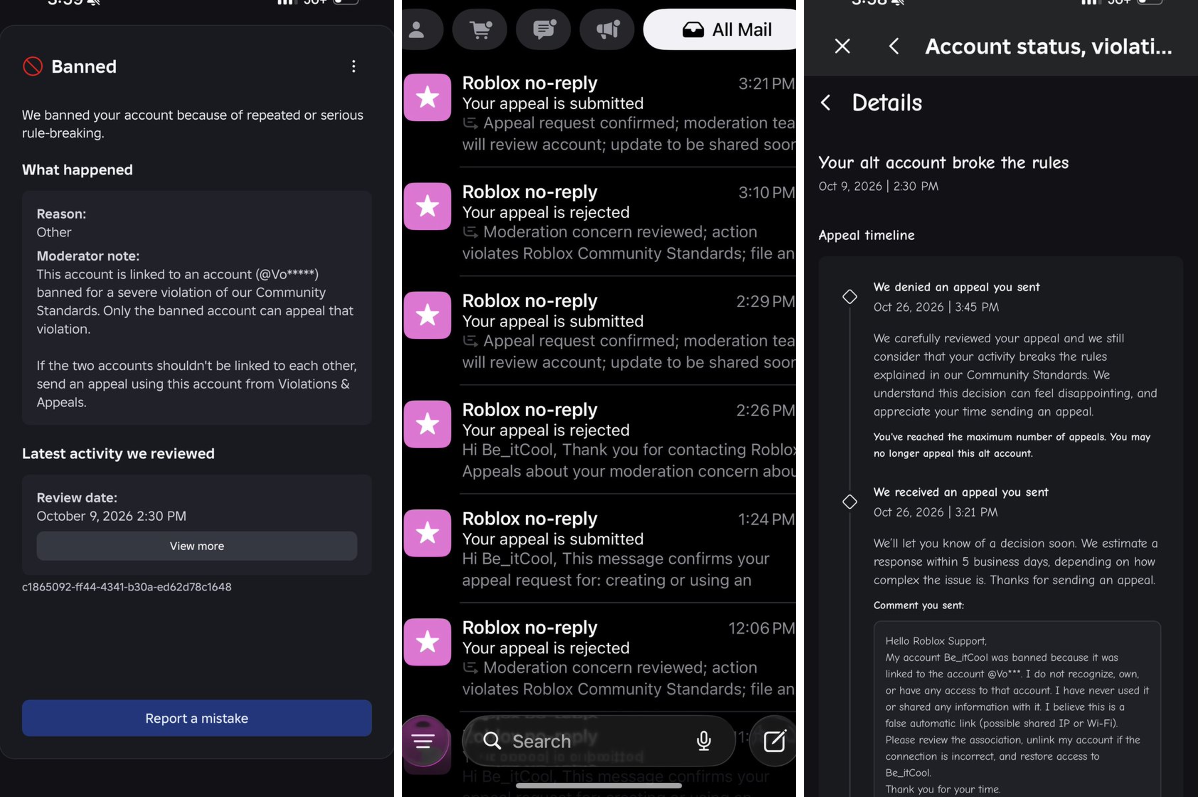Open the 12:06 PM appeal rejected email
1200x797 pixels.
600,658
